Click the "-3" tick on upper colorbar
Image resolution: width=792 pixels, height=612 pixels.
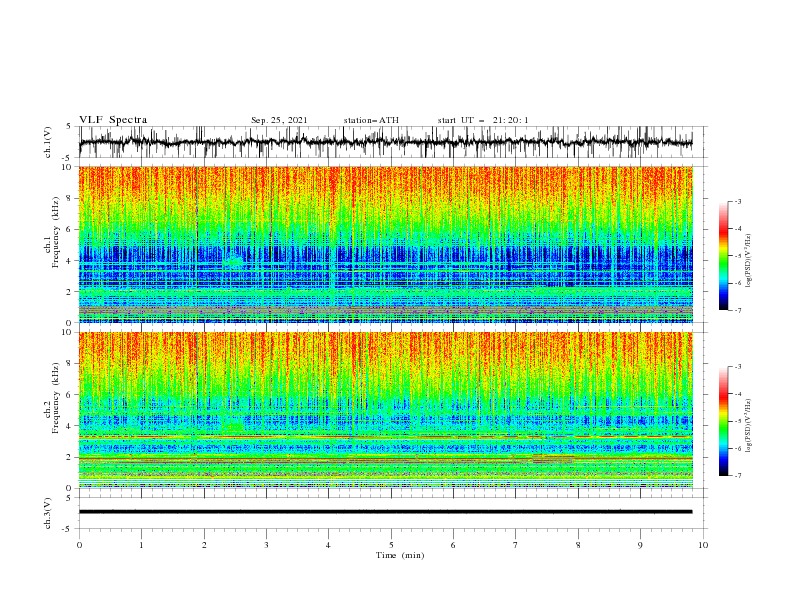coord(737,201)
